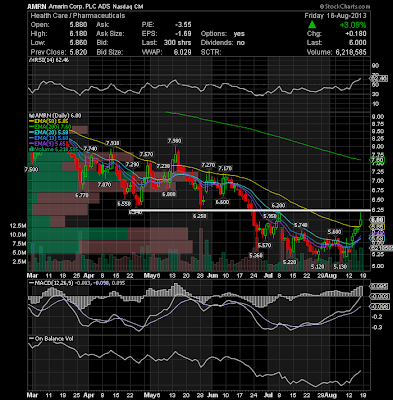Click the 5.950 price label
This screenshot has width=393, height=400.
click(x=270, y=216)
